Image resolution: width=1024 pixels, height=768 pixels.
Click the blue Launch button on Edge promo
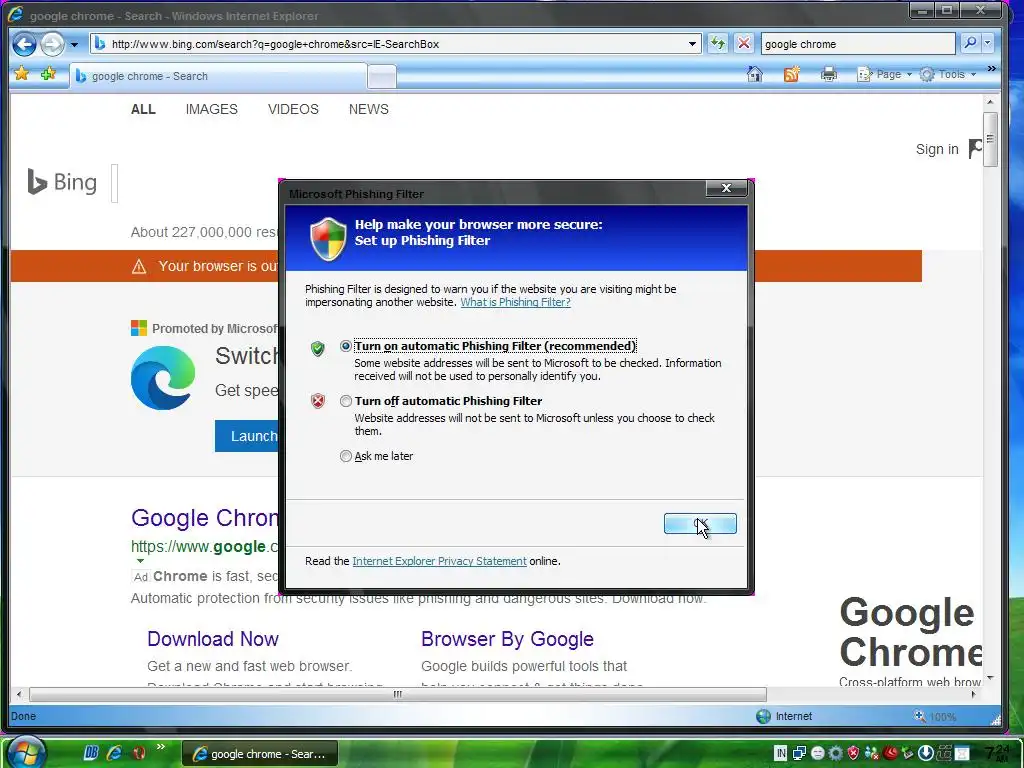coord(247,436)
